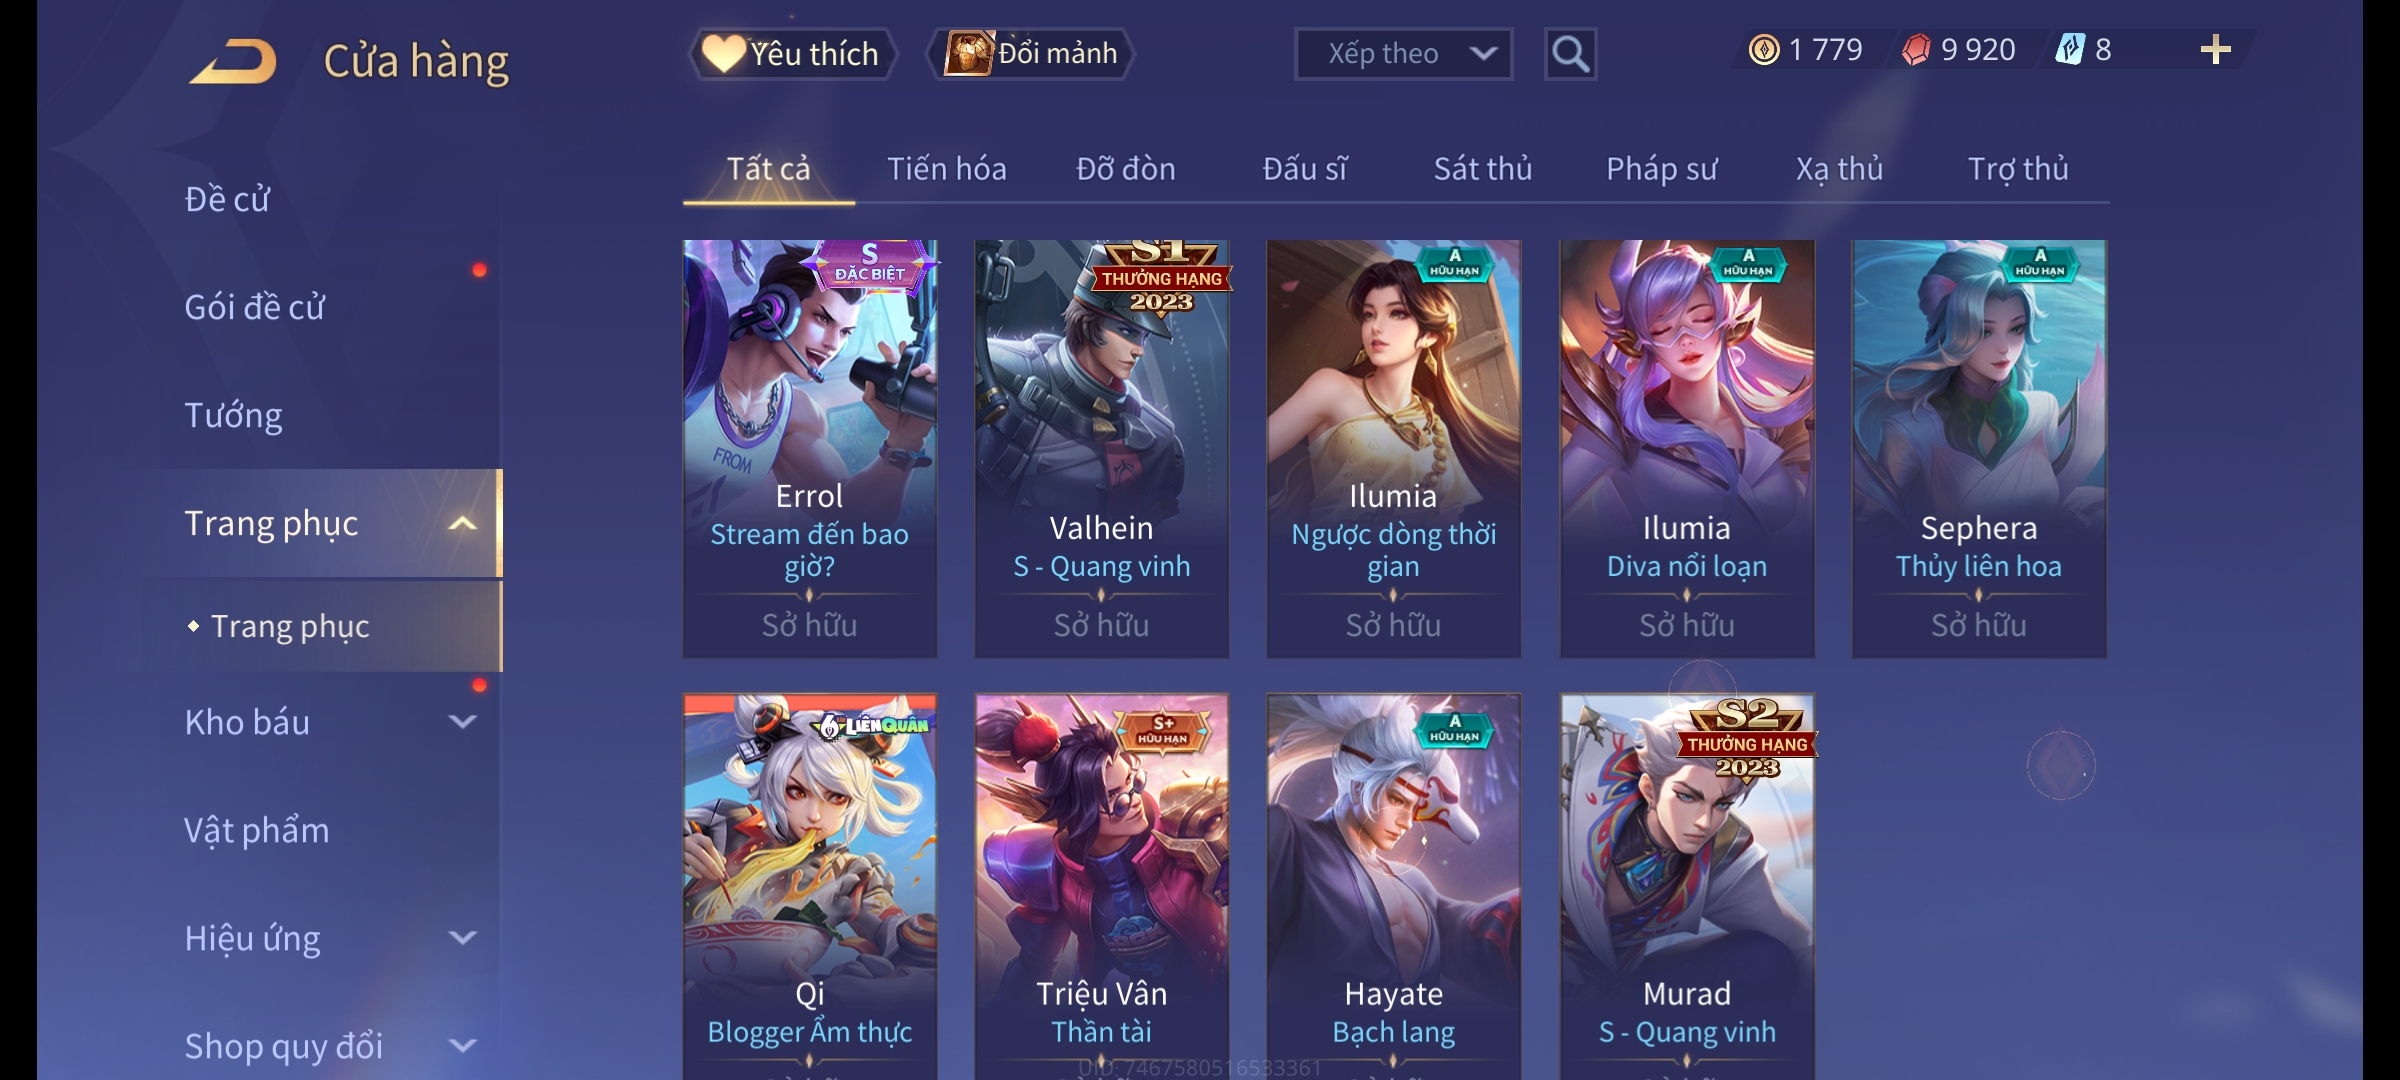2400x1080 pixels.
Task: Tap the red gem currency icon
Action: coord(1916,50)
